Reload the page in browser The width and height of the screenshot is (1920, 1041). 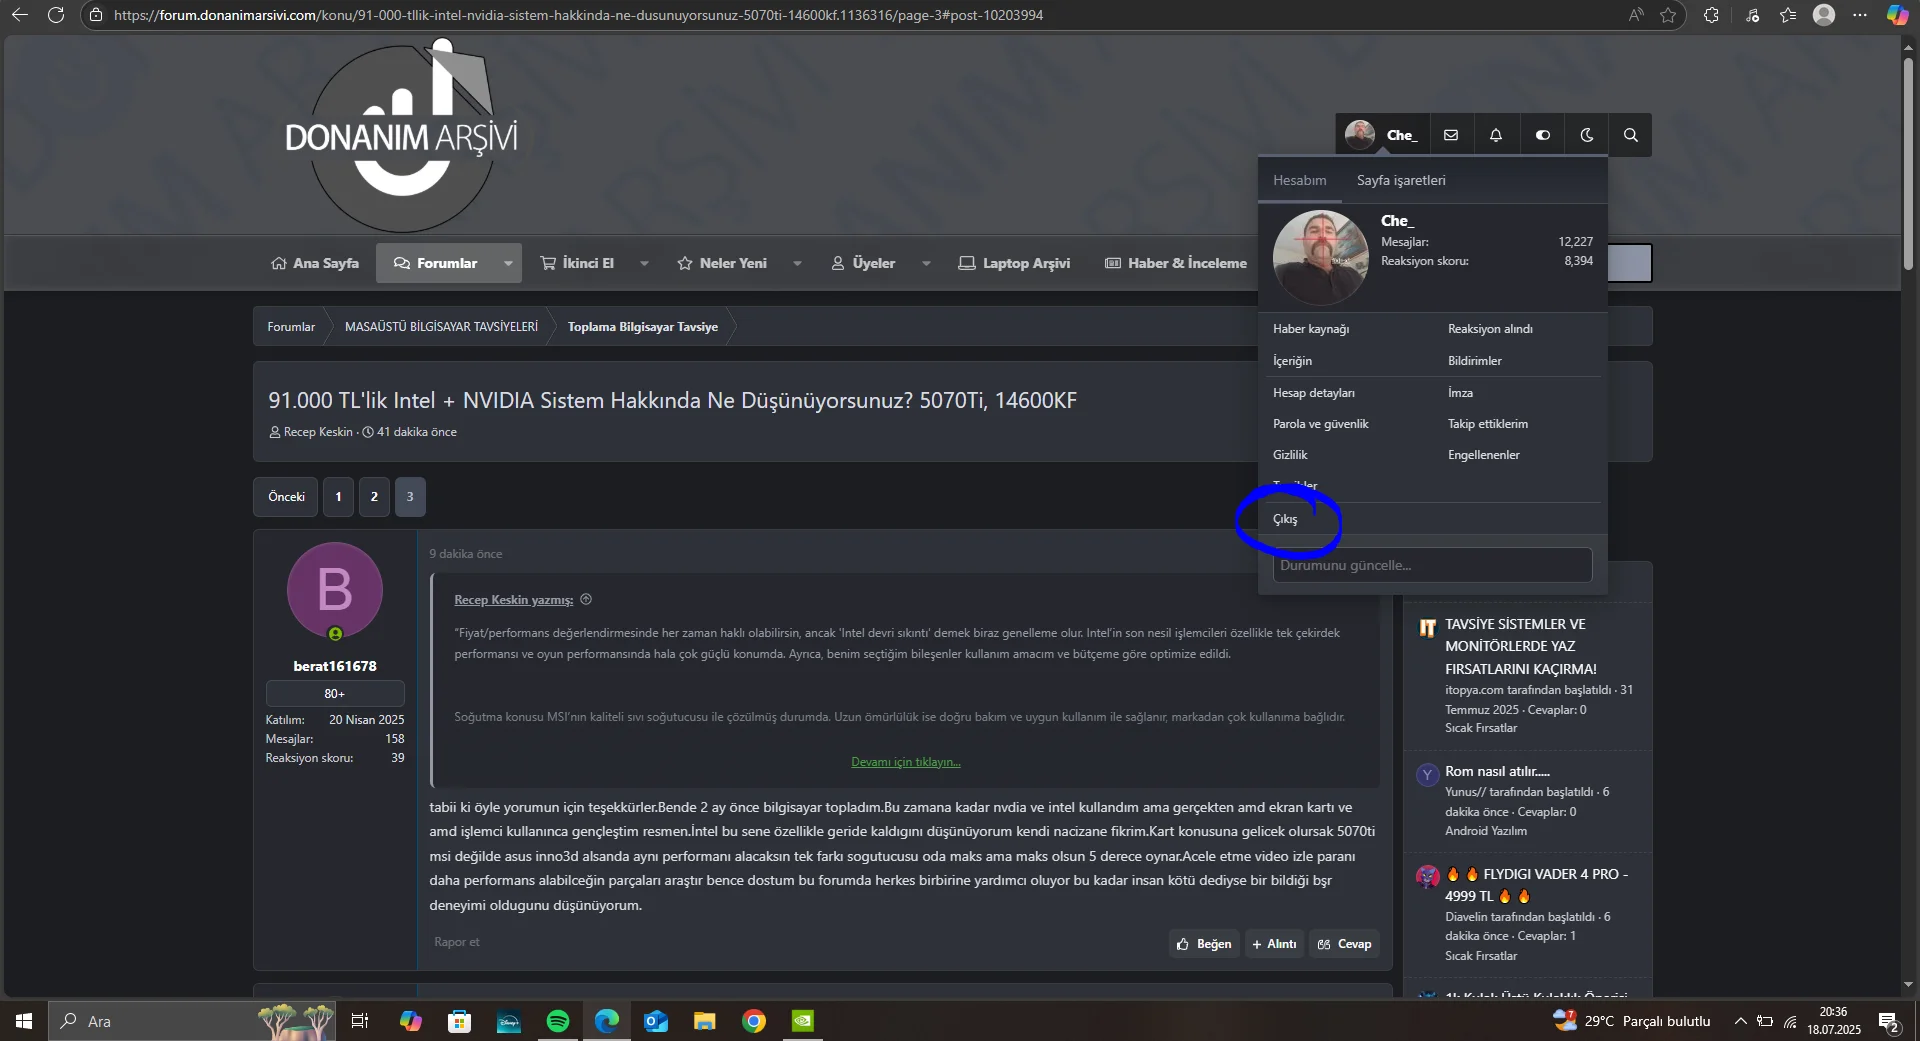click(x=56, y=15)
